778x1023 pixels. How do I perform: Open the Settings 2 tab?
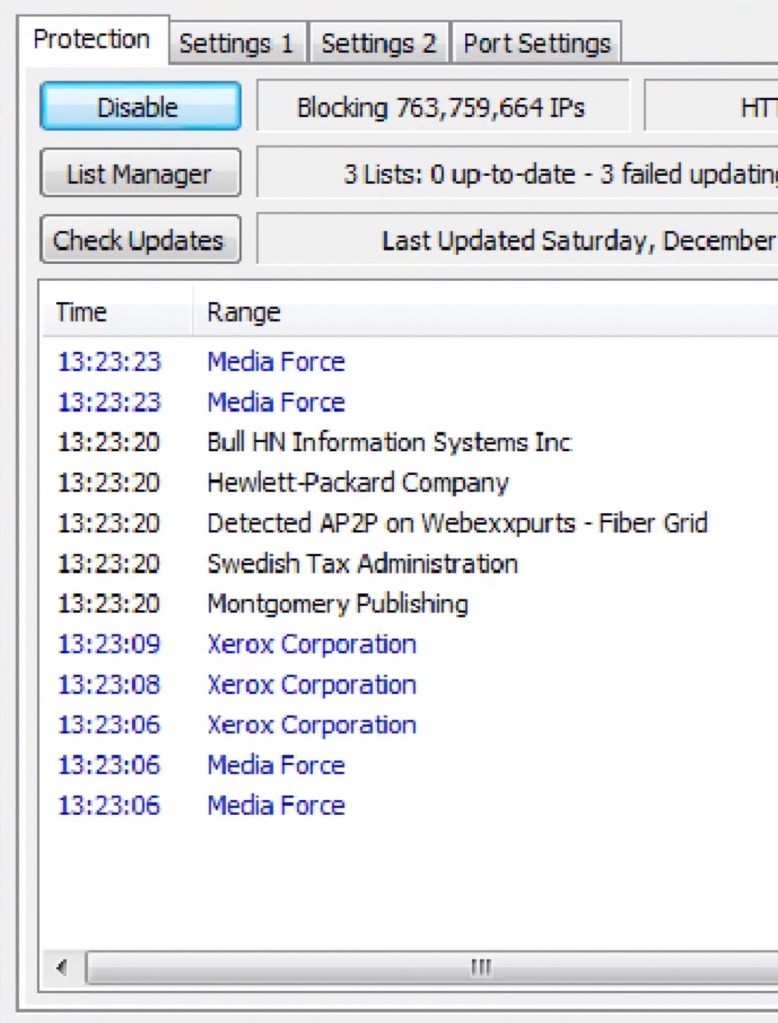coord(378,44)
